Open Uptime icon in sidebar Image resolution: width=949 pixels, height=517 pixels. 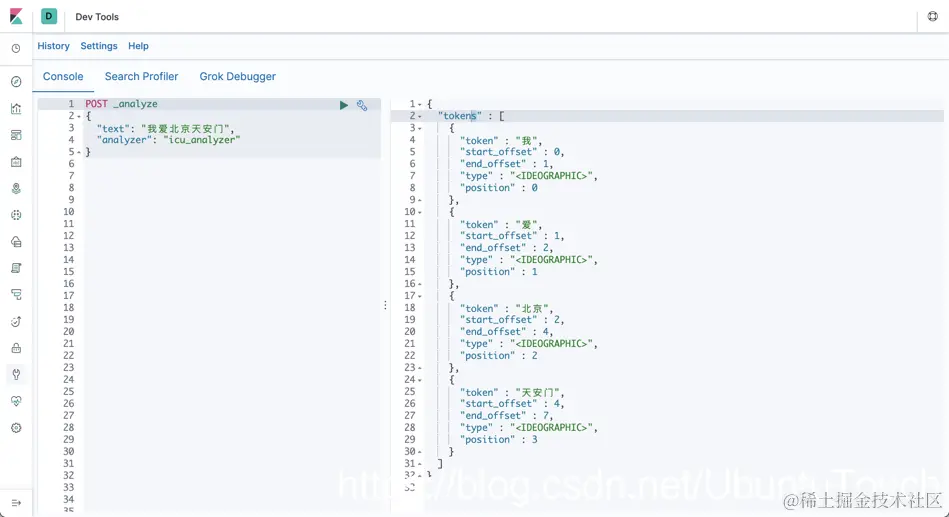click(16, 321)
